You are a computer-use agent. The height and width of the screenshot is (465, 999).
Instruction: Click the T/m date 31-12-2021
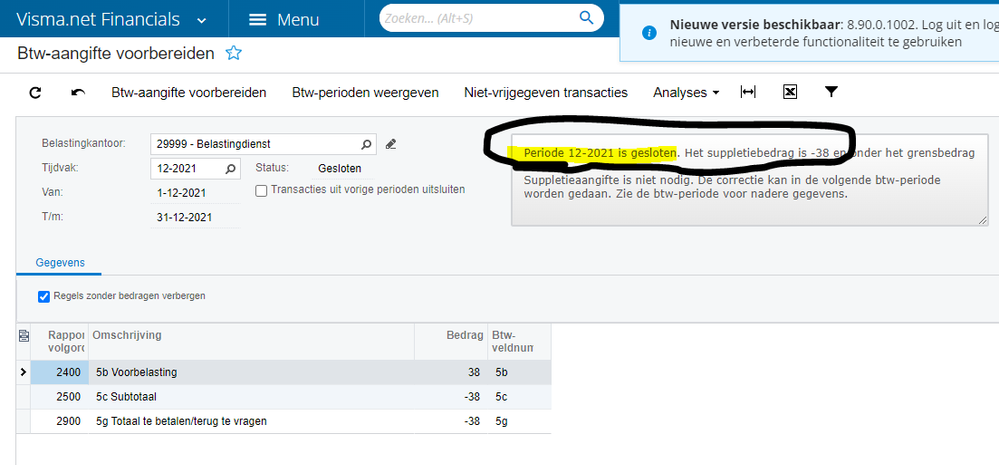pyautogui.click(x=184, y=217)
